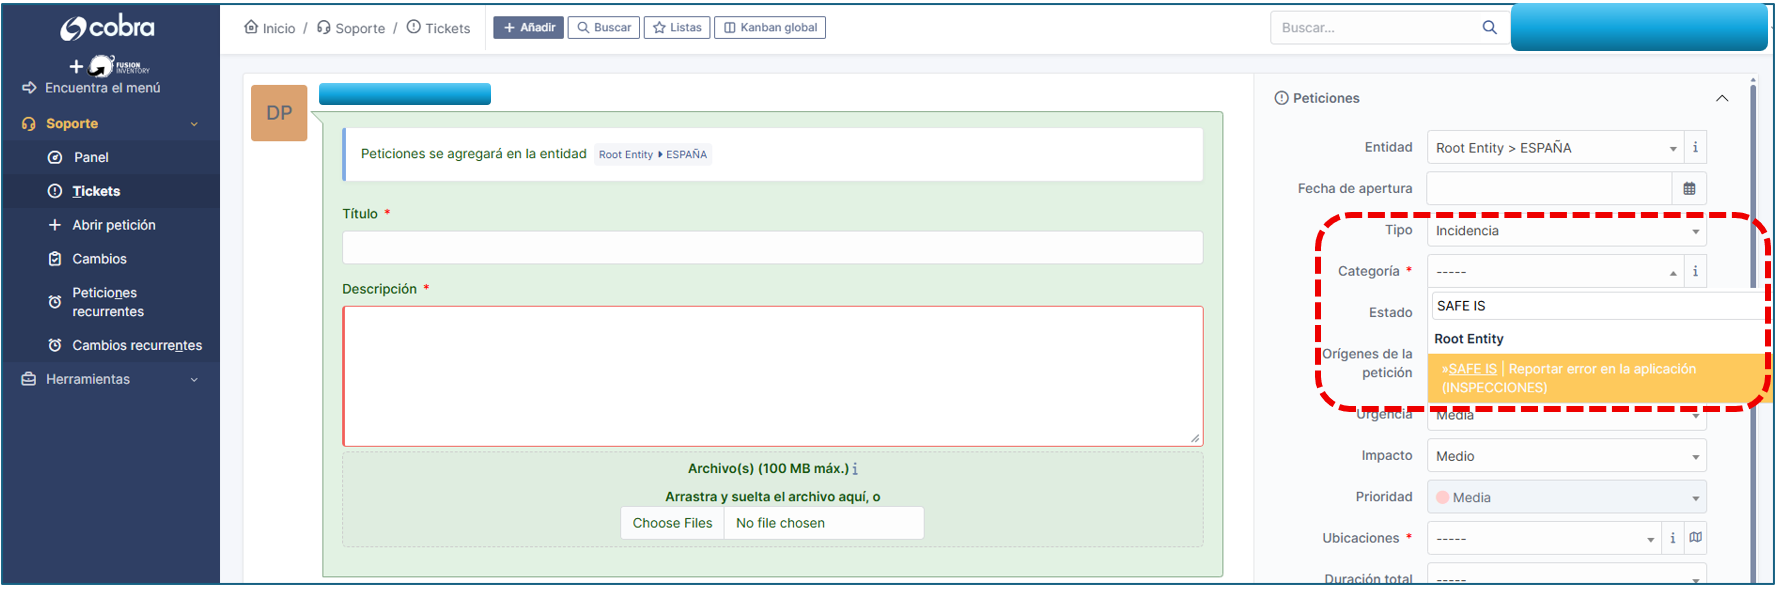
Task: Click the search magnifier icon in top bar
Action: tap(1489, 28)
